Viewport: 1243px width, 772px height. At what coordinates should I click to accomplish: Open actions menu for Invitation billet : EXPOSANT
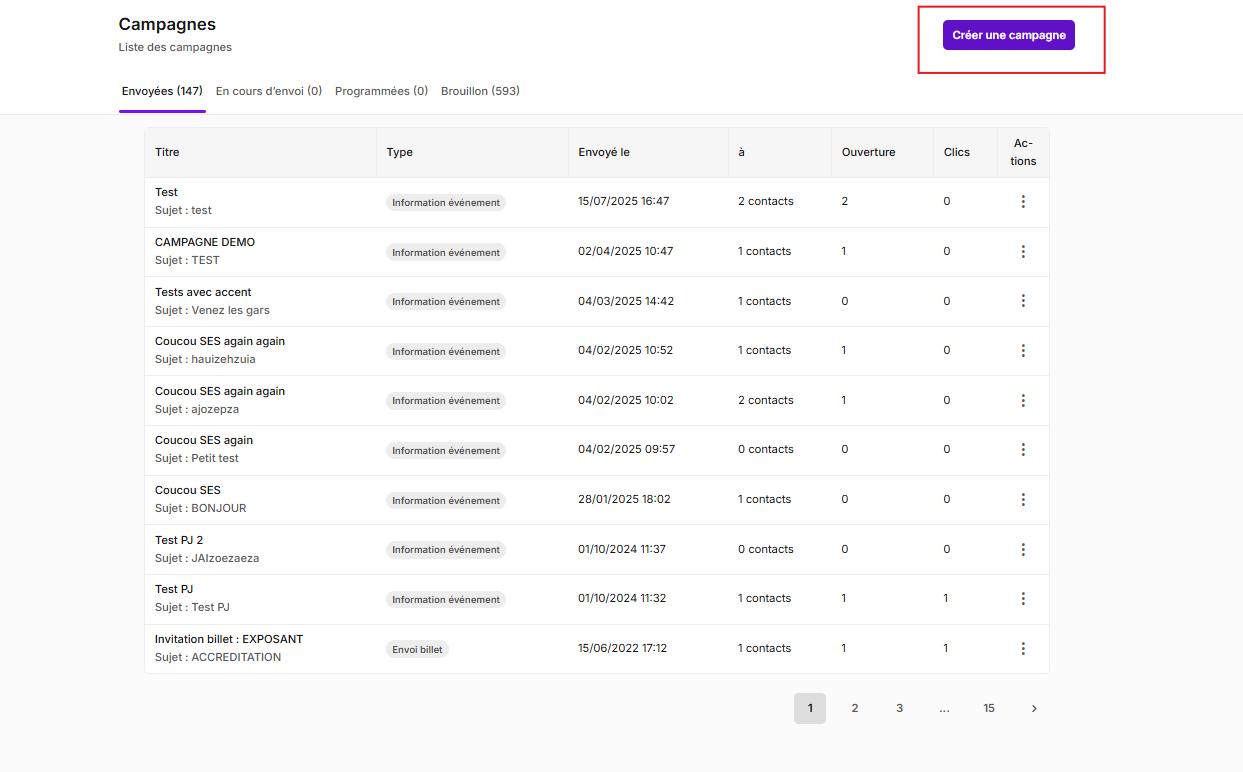pyautogui.click(x=1023, y=649)
